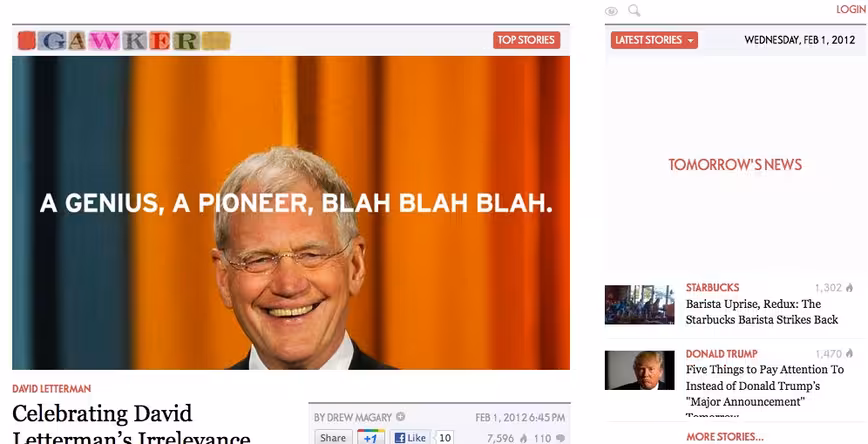Image resolution: width=868 pixels, height=444 pixels.
Task: Open the Top Stories tab
Action: pos(526,40)
